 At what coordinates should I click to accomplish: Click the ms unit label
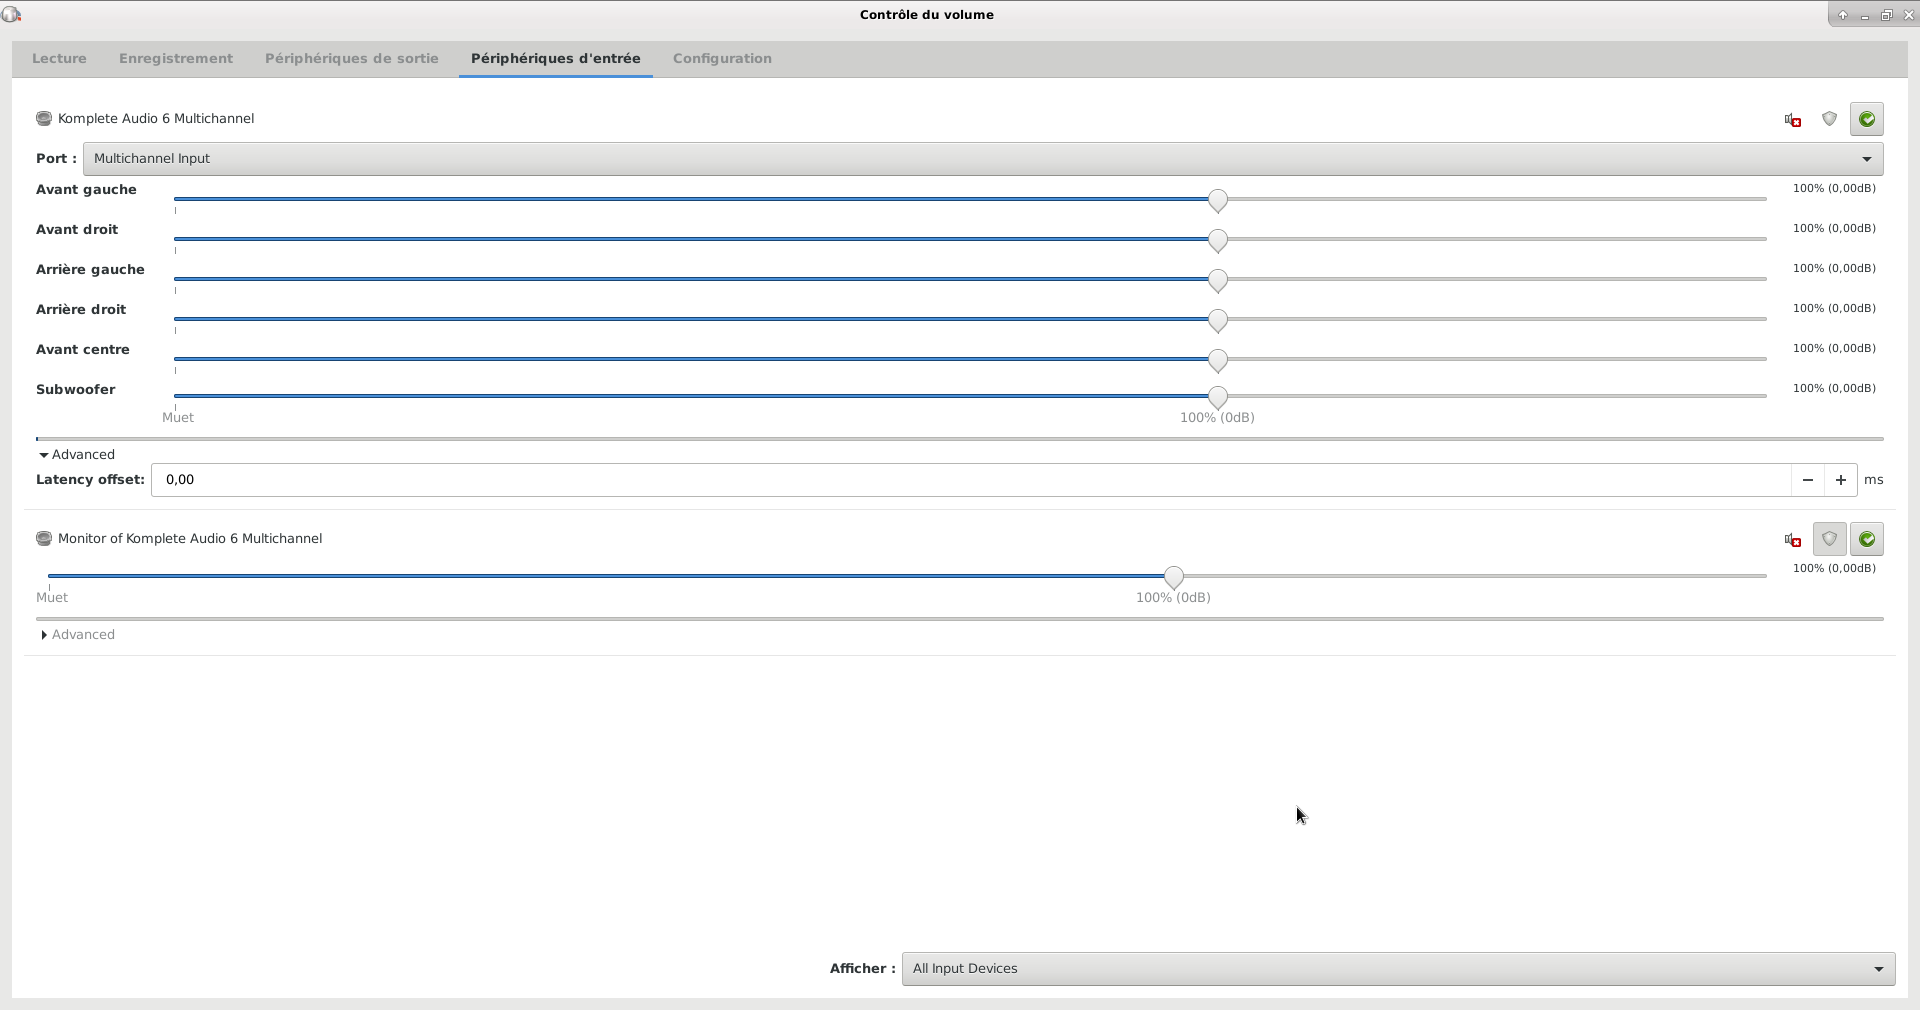point(1873,480)
